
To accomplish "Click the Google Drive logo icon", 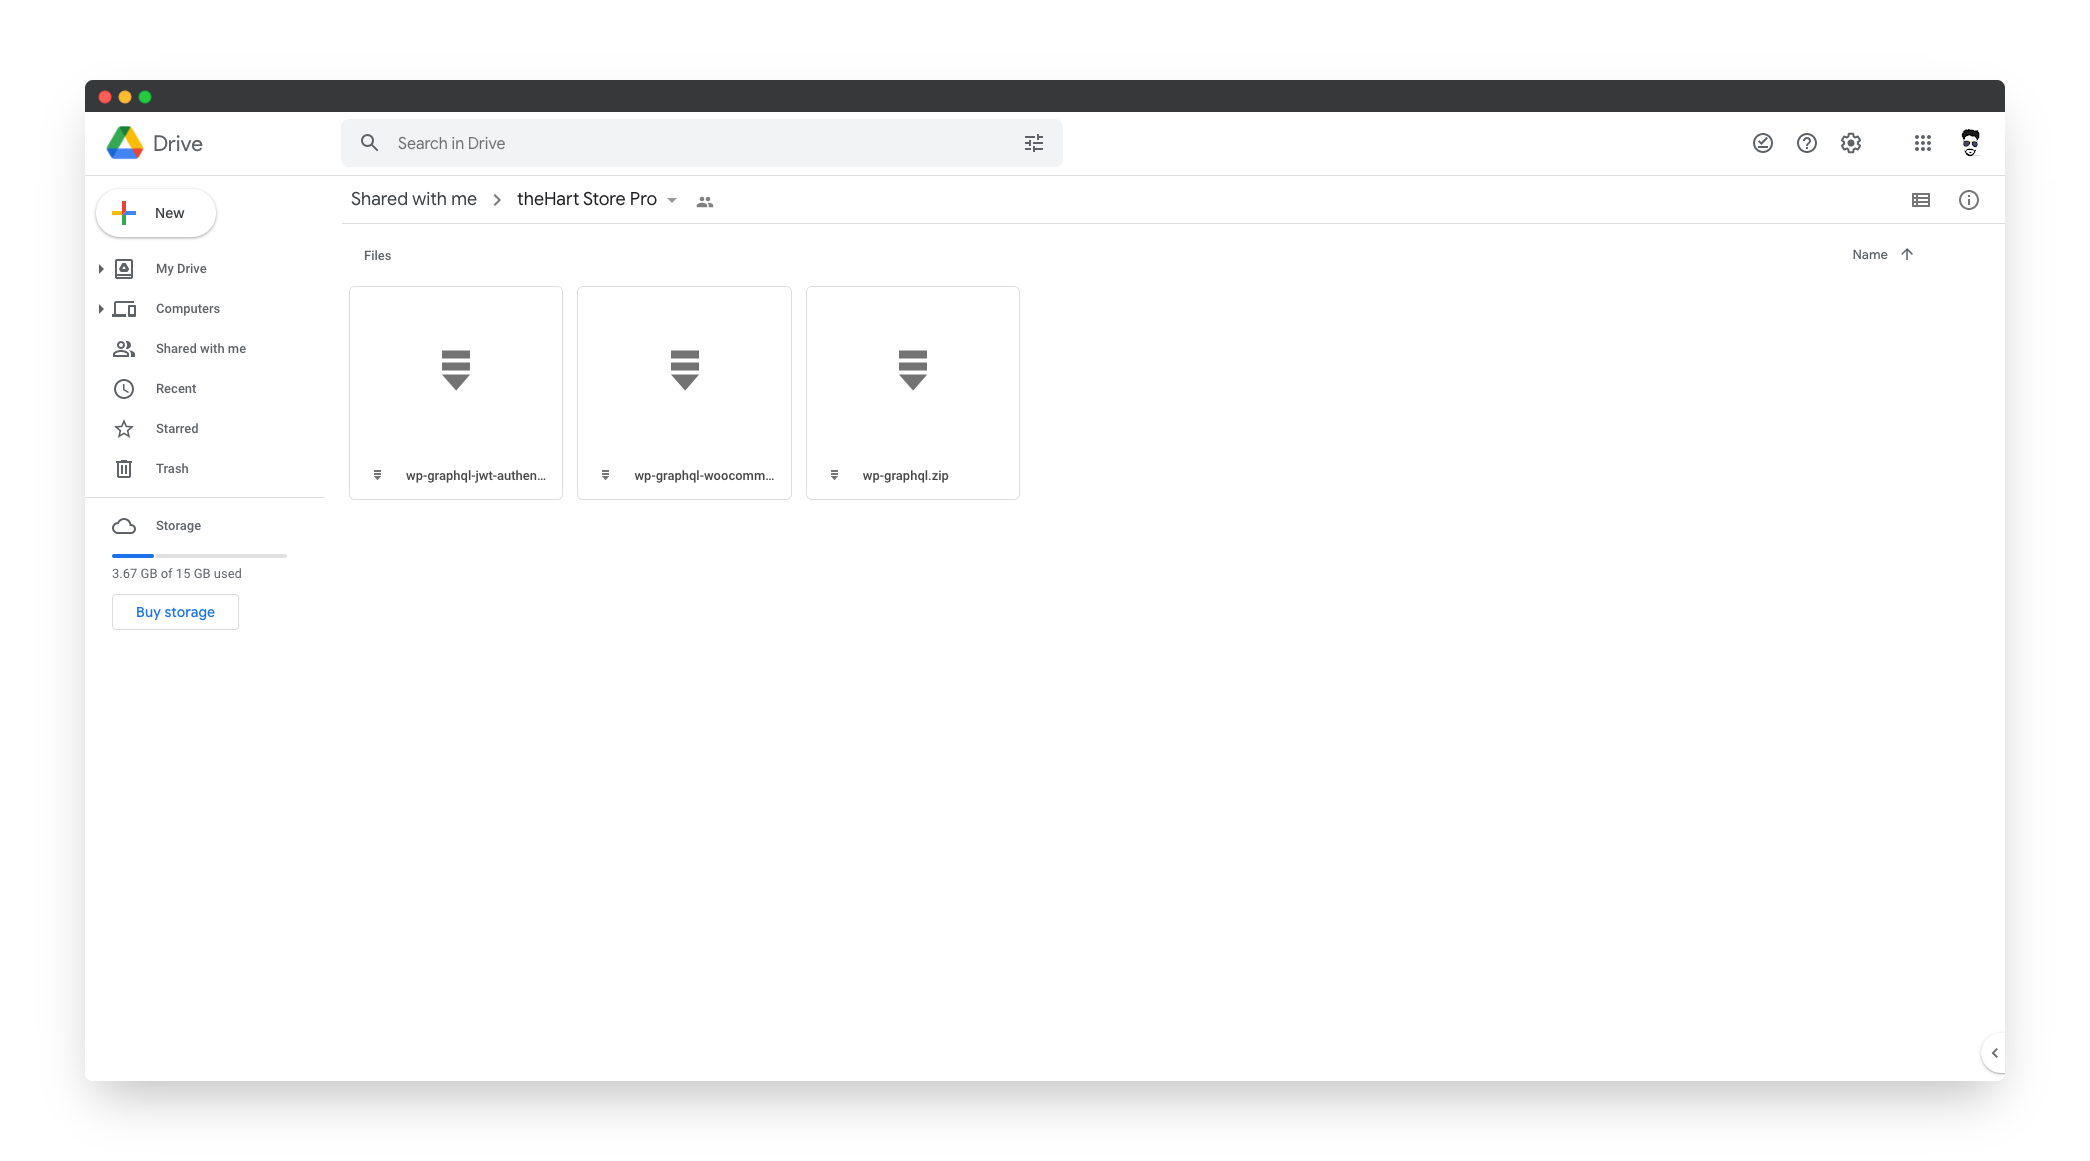I will point(127,143).
